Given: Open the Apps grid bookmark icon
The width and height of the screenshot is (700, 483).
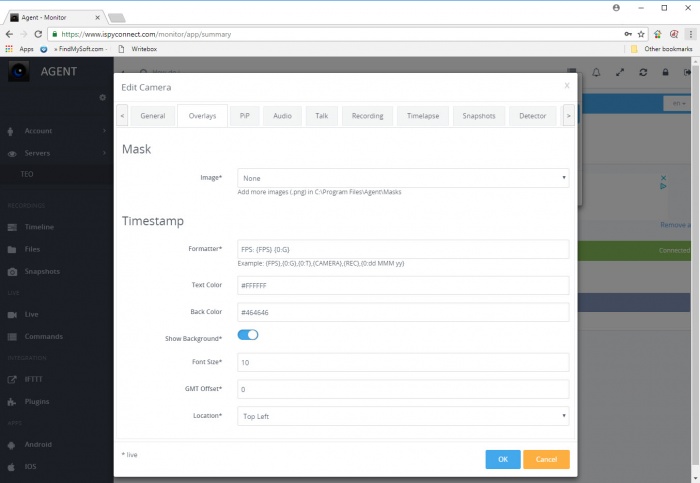Looking at the screenshot, I should 9,49.
